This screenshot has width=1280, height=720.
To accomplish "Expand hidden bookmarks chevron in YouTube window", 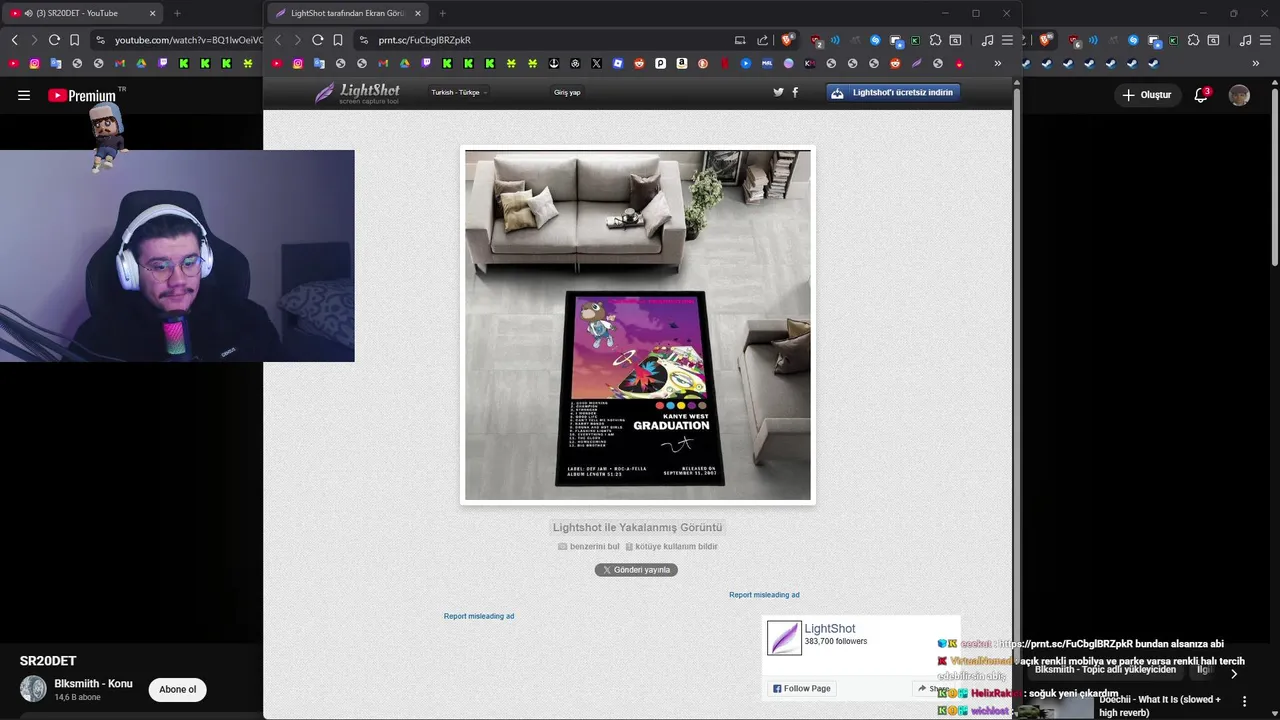I will (x=1256, y=63).
